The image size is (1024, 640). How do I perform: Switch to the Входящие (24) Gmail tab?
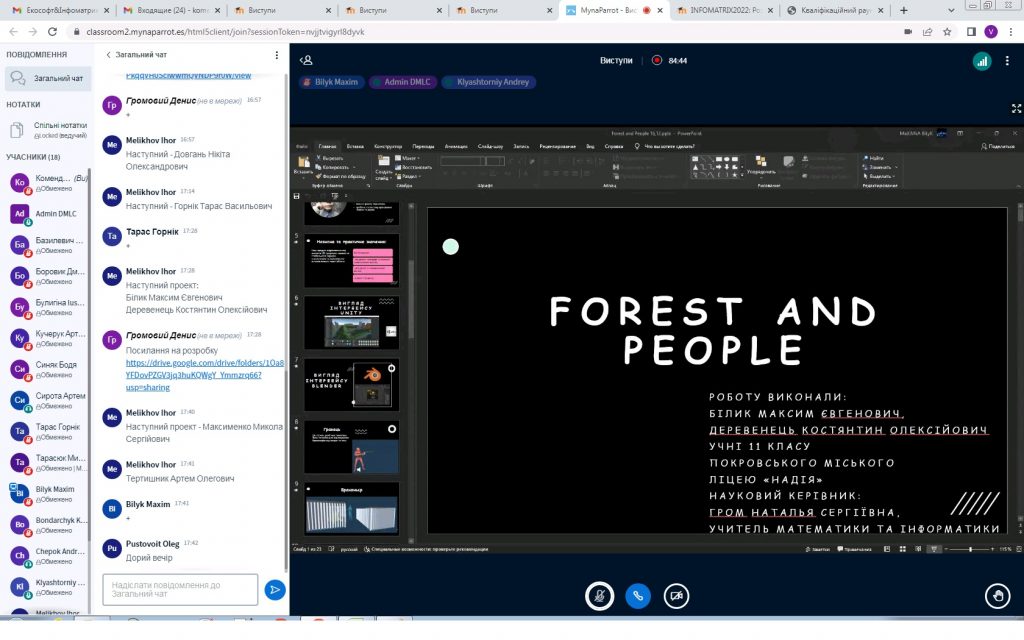click(x=160, y=10)
